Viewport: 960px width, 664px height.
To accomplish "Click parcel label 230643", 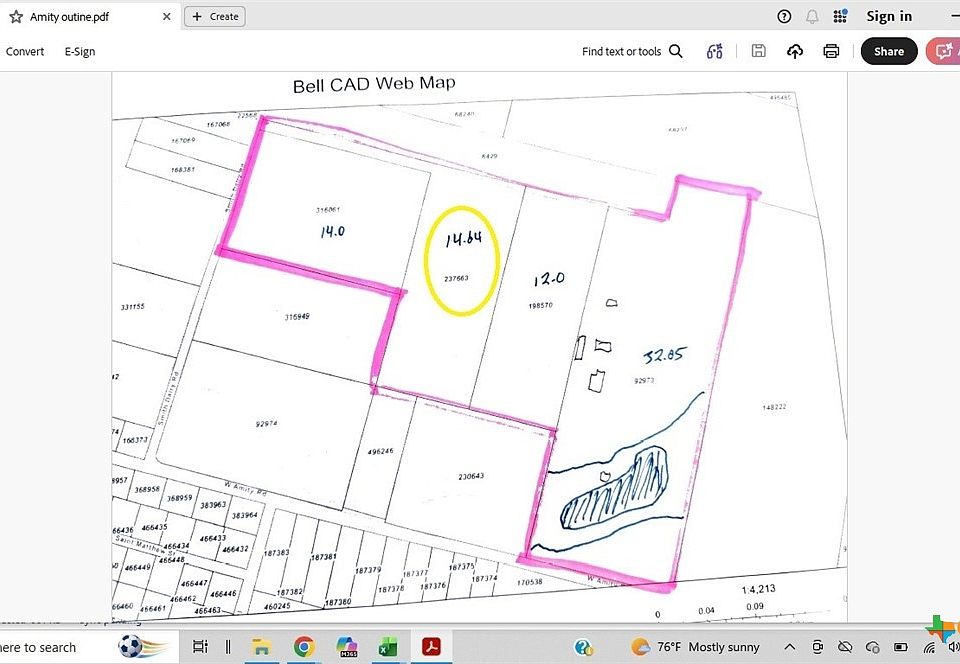I will [x=471, y=476].
